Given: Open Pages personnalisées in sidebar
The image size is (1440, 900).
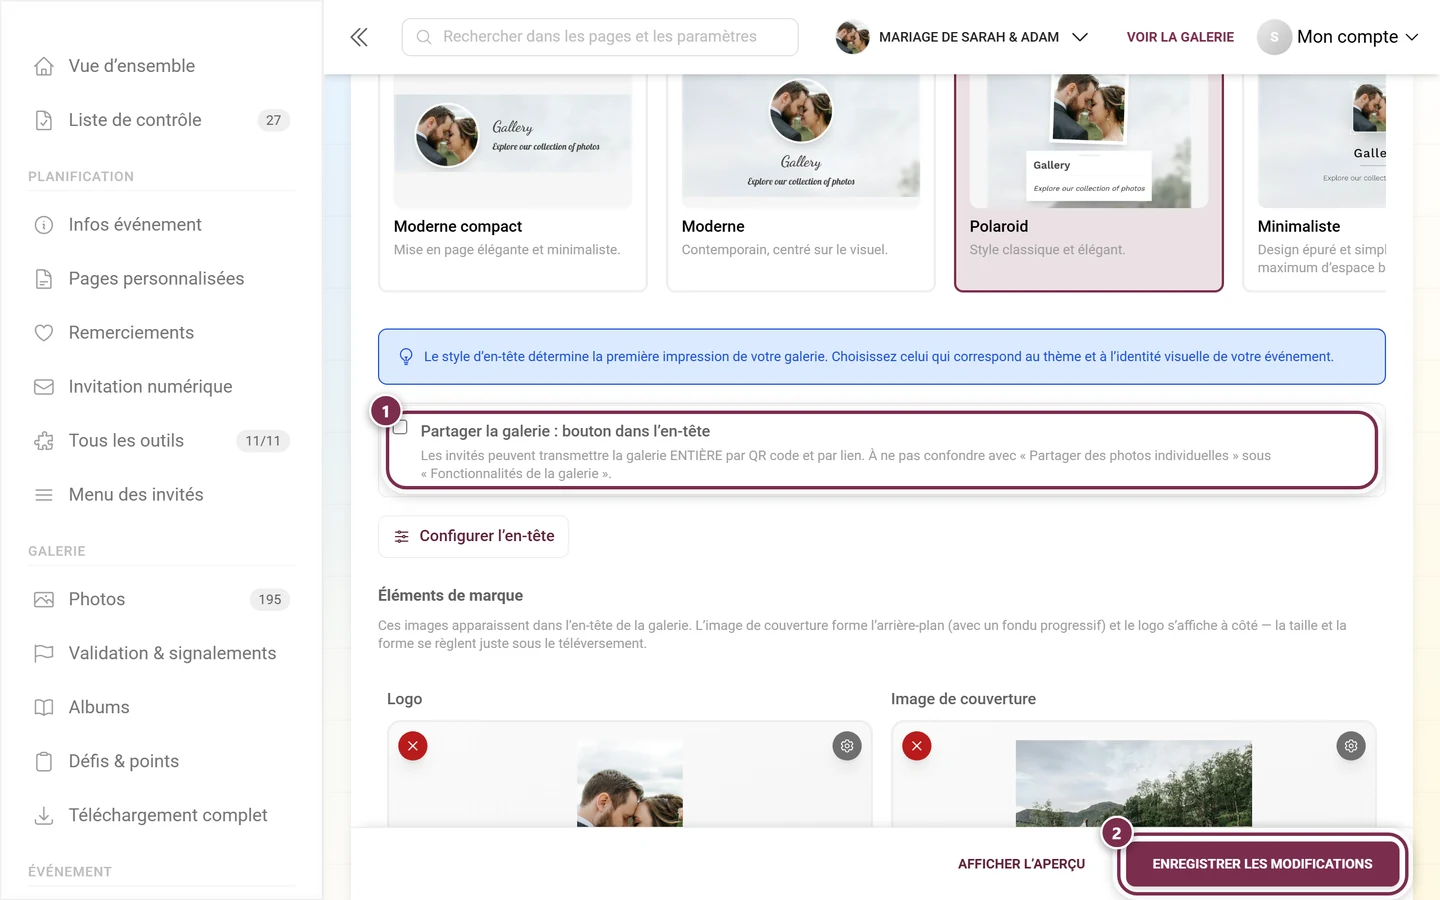Looking at the screenshot, I should point(157,279).
